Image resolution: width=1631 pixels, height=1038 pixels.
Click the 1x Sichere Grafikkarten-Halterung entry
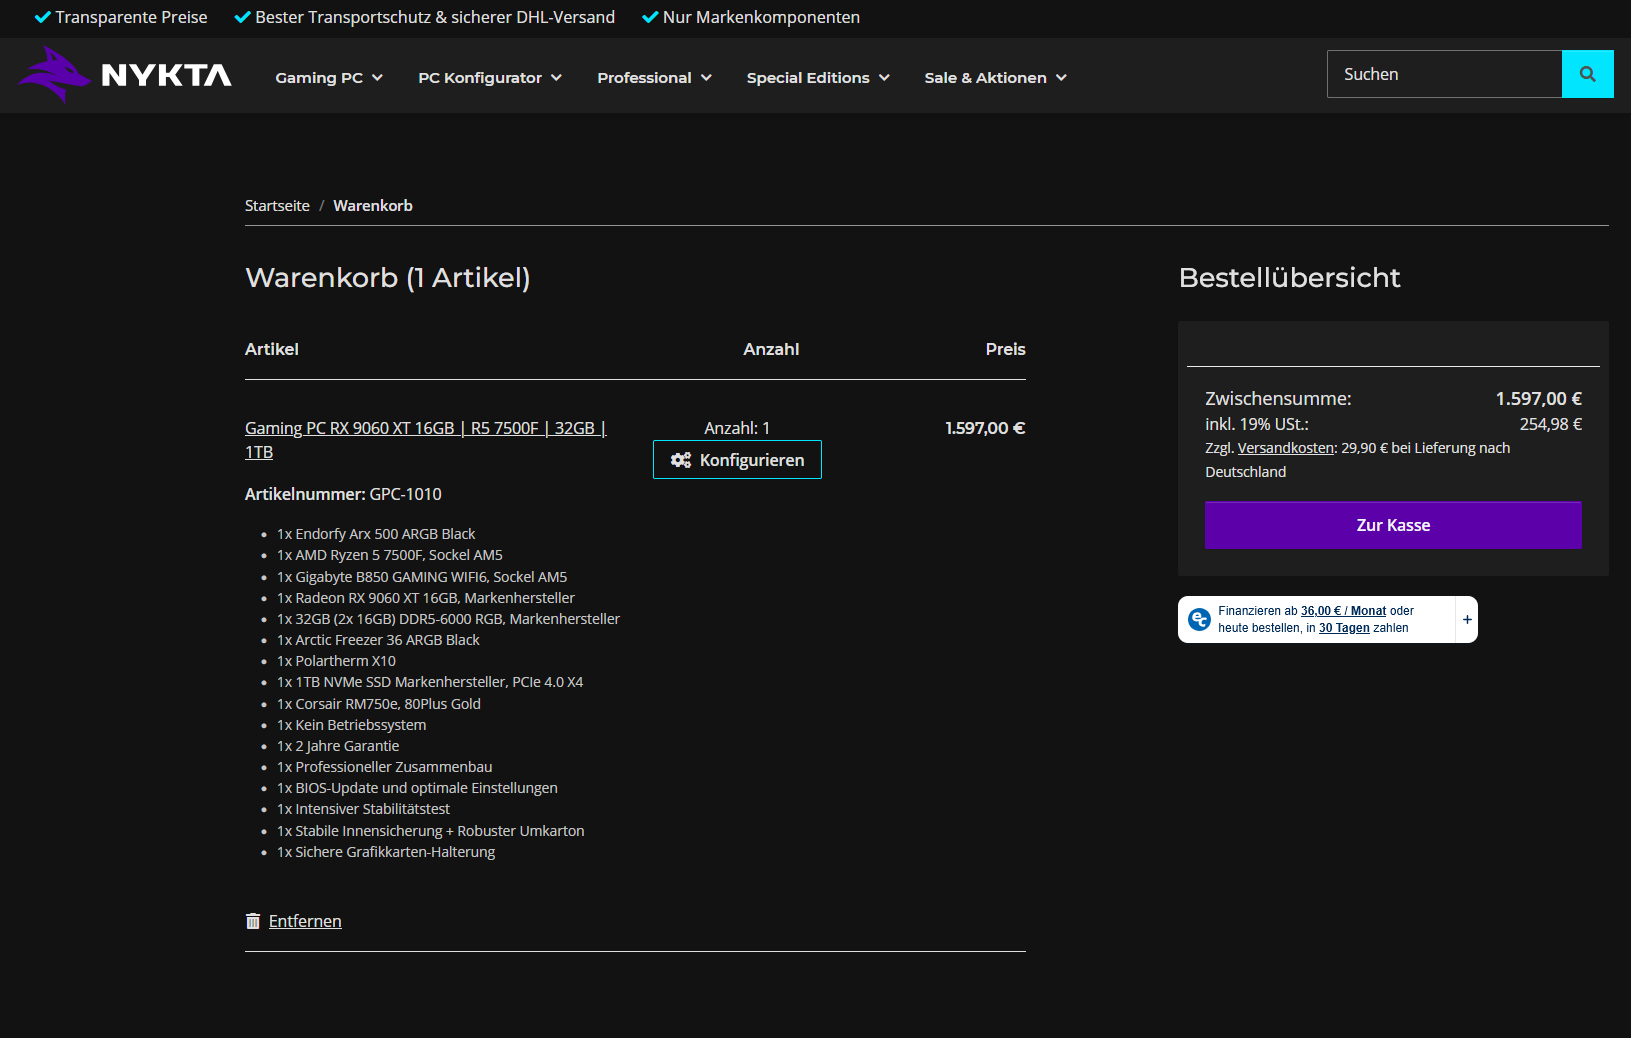point(386,852)
